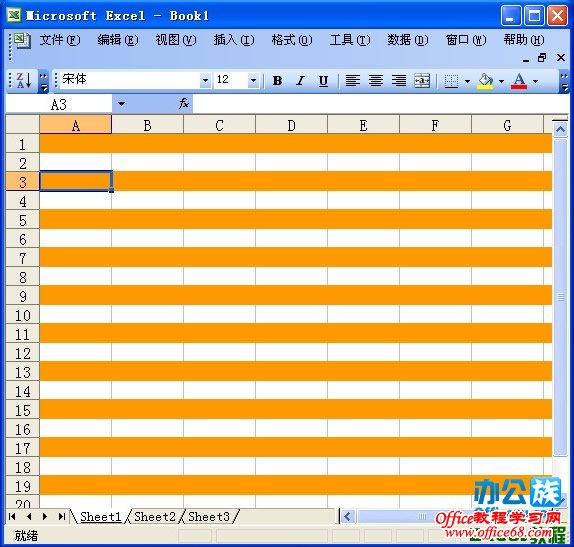
Task: Toggle Italic formatting
Action: (301, 80)
